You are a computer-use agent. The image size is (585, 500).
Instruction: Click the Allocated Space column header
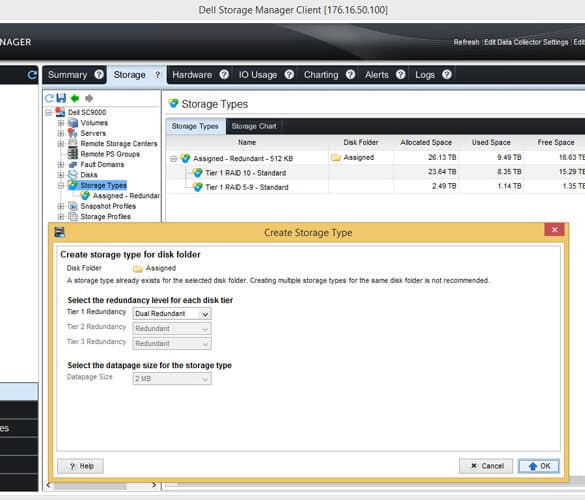426,142
